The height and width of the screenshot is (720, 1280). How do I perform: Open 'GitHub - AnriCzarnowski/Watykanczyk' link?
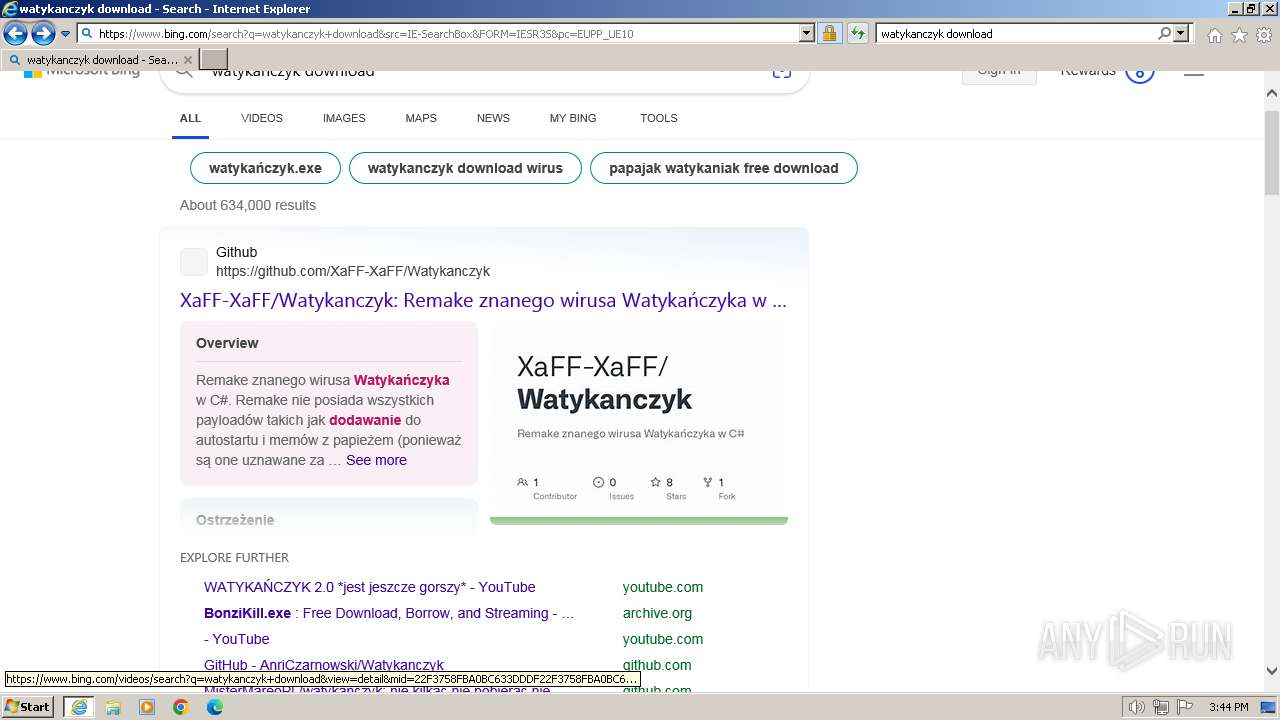pyautogui.click(x=324, y=665)
